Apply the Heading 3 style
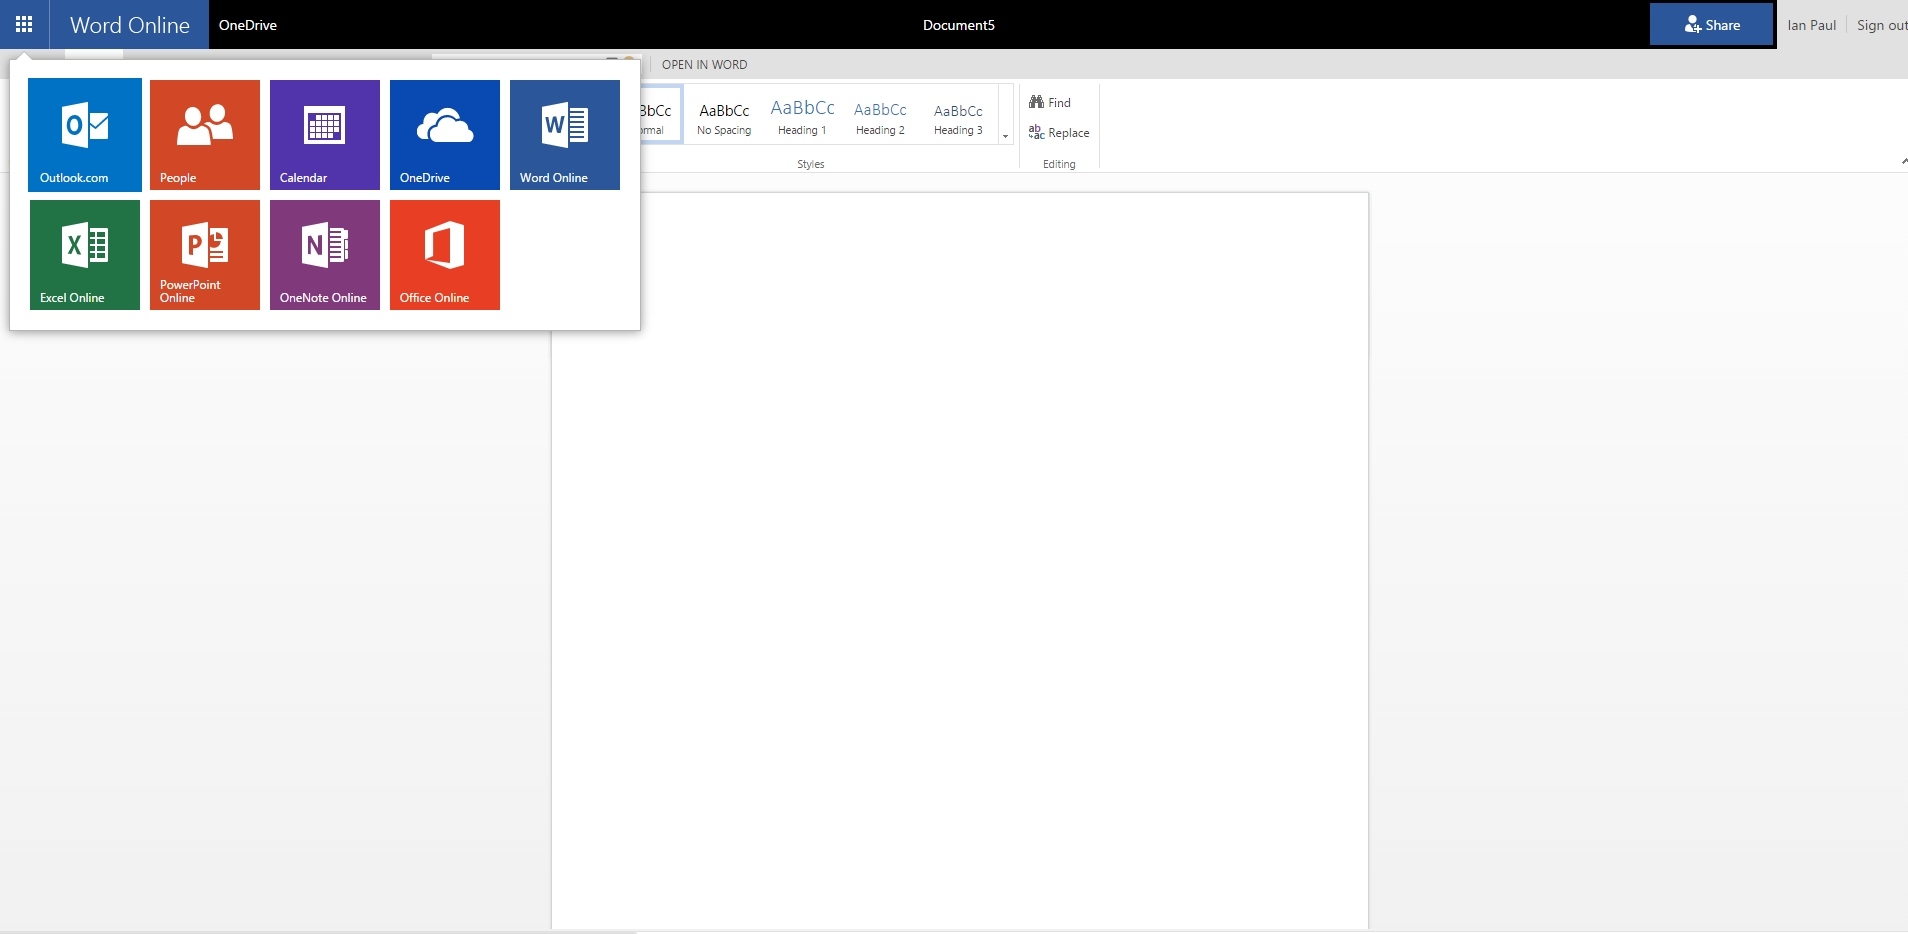 (958, 118)
